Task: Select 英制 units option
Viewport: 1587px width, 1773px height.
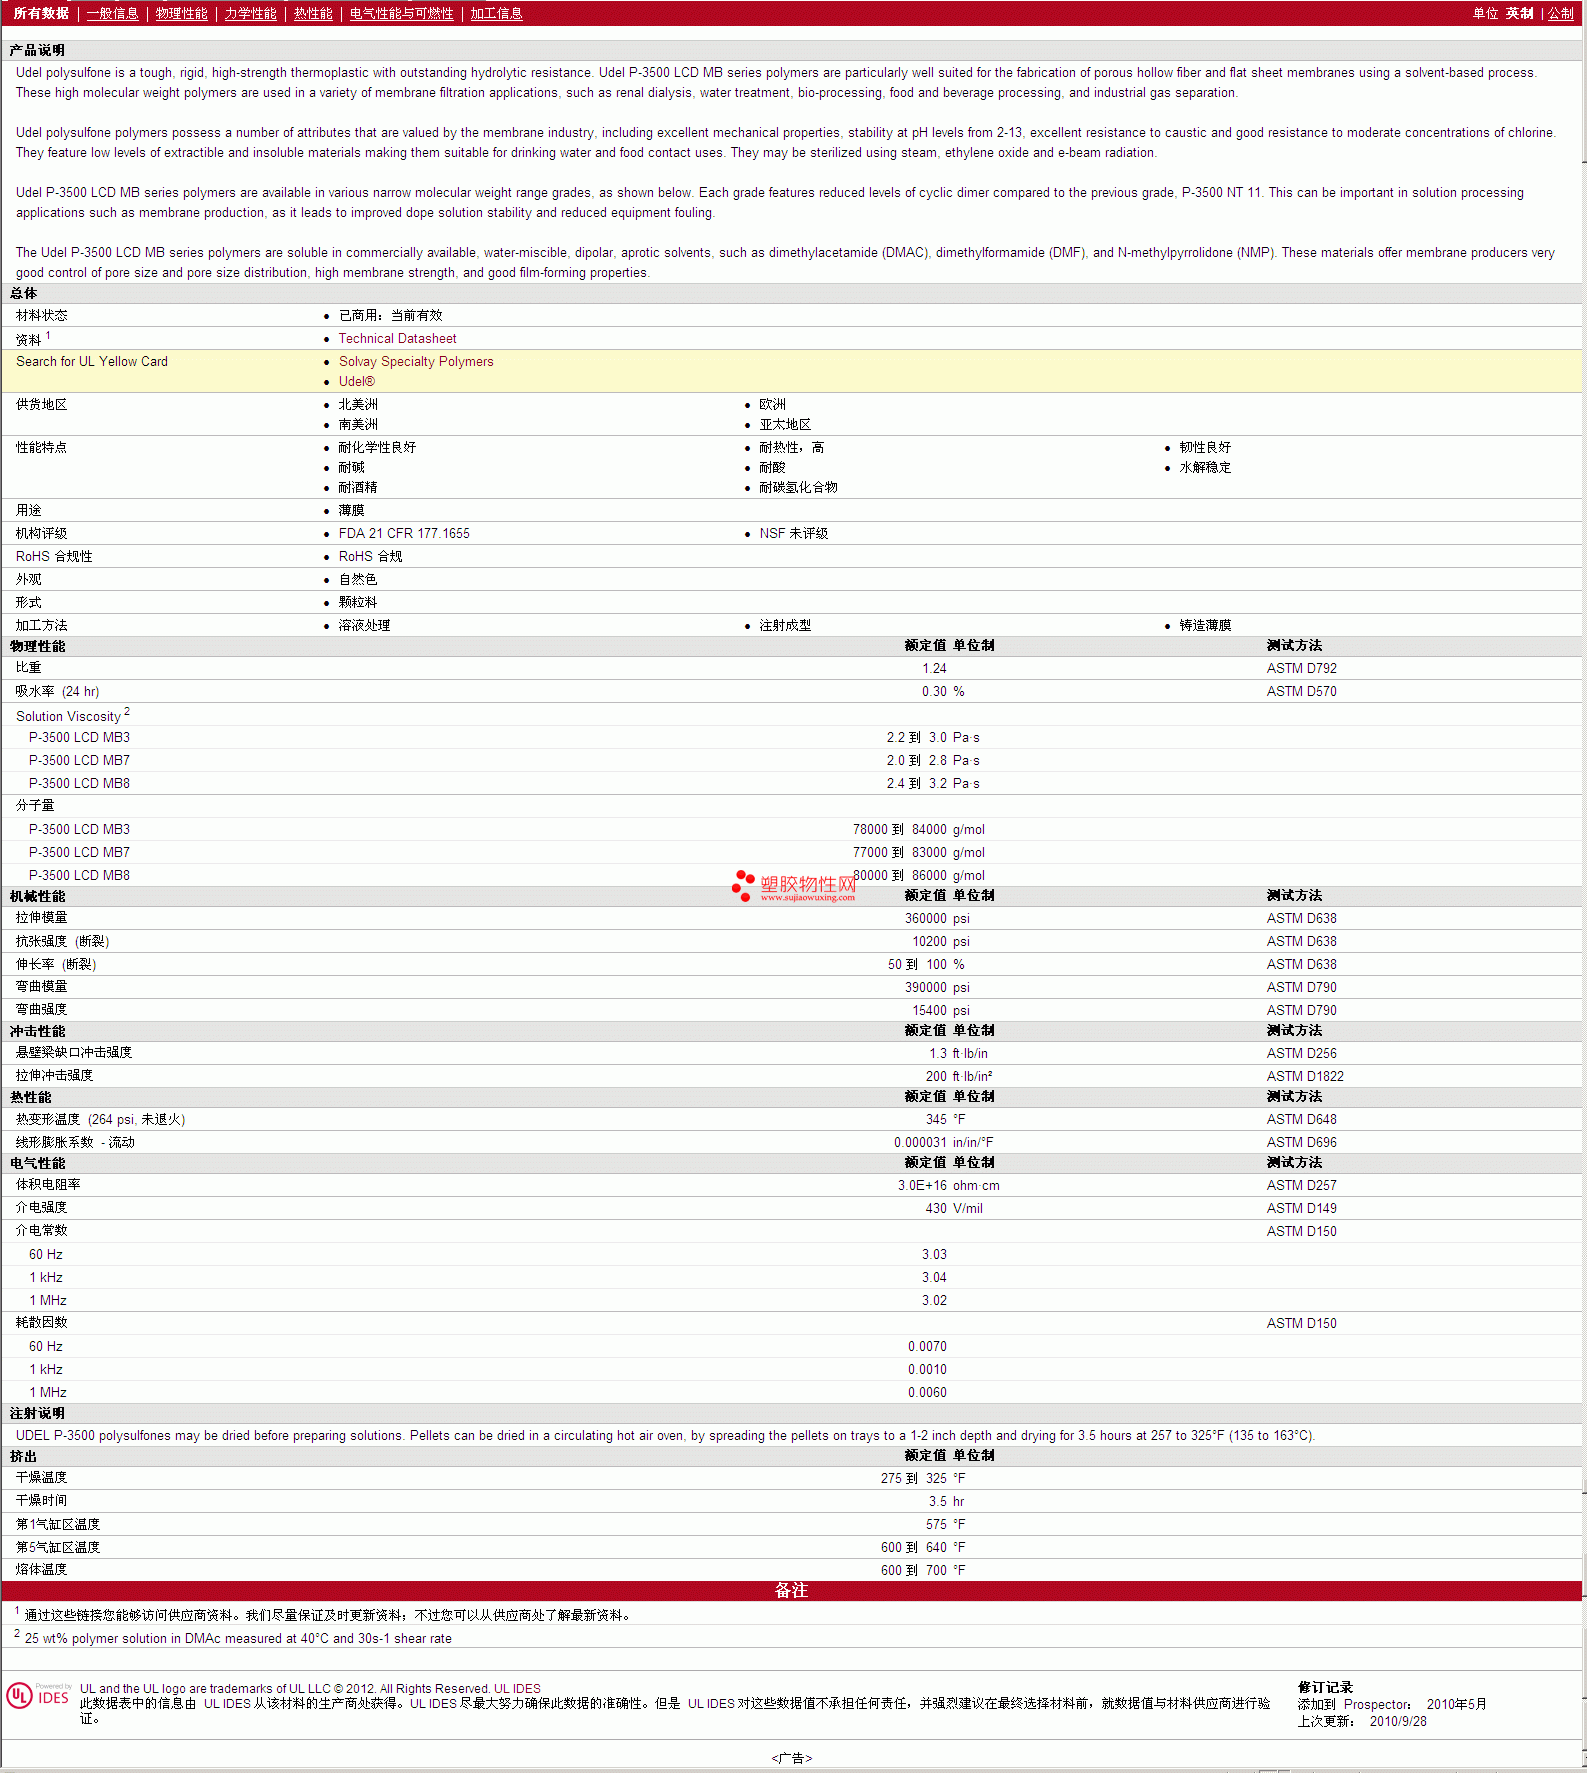Action: coord(1519,13)
